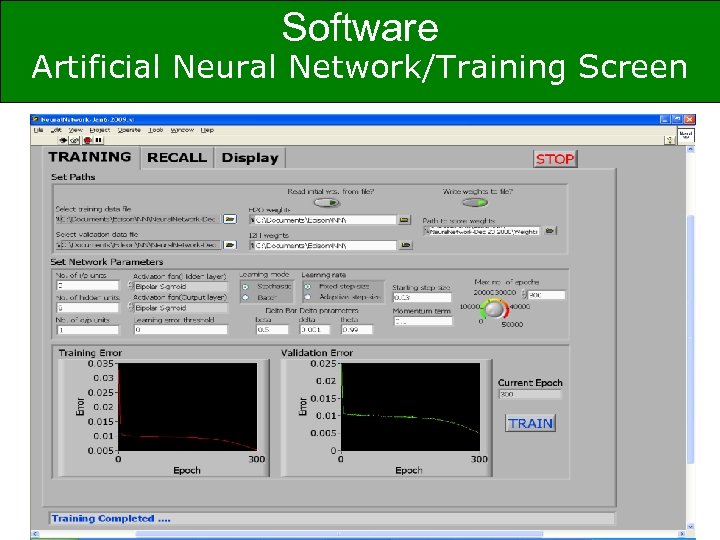Click the window title bar VI icon
Screen dimensions: 720x540
click(36, 119)
